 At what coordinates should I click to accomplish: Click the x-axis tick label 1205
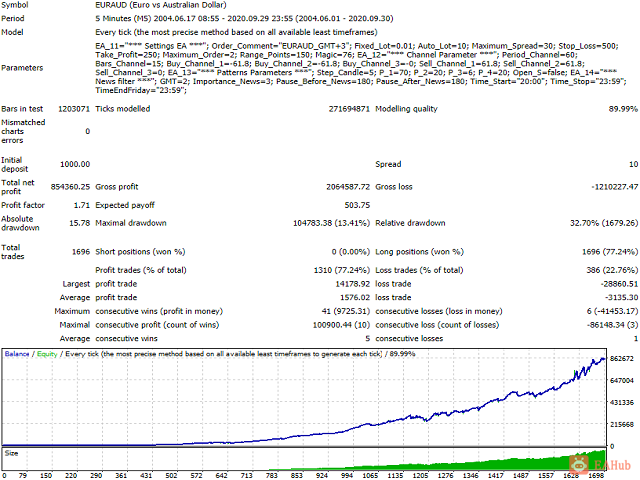(420, 476)
